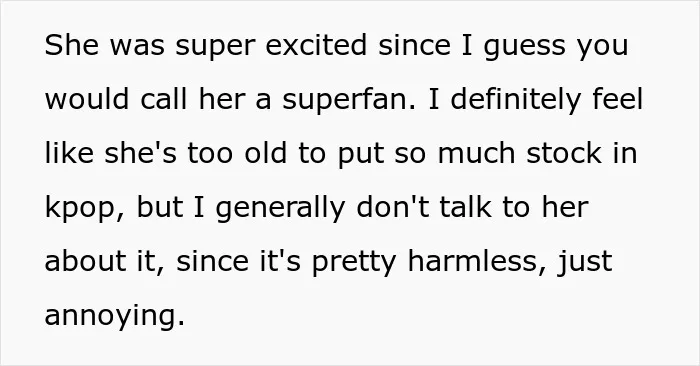Click the word "she's" in the third line

coord(141,153)
